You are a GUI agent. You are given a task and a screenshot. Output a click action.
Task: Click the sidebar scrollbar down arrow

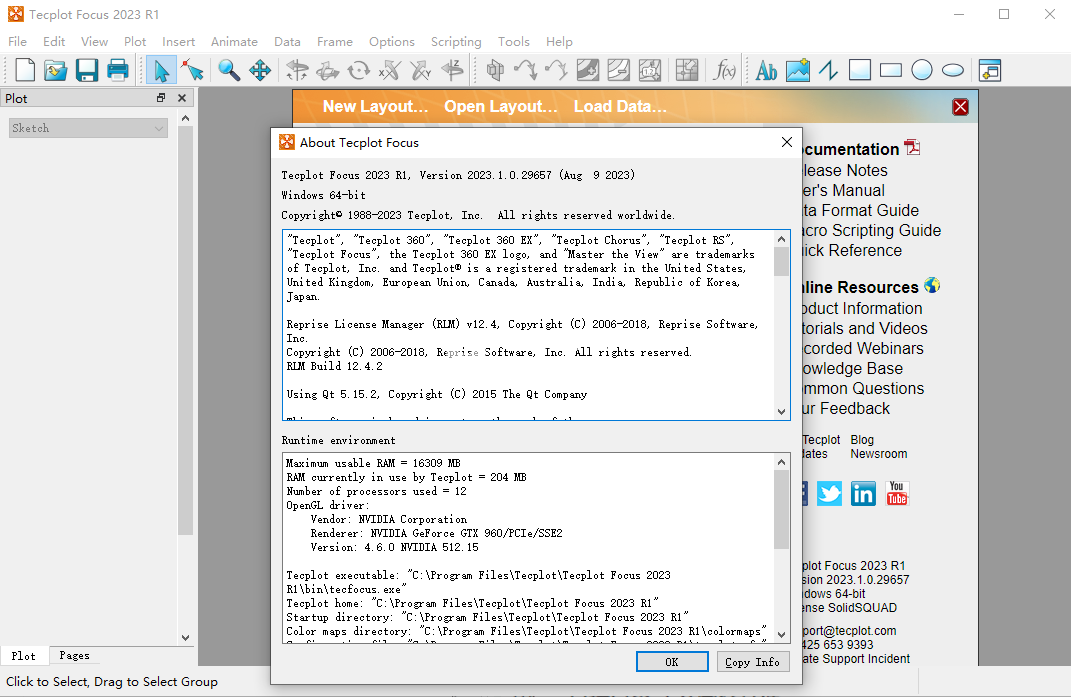click(x=185, y=638)
